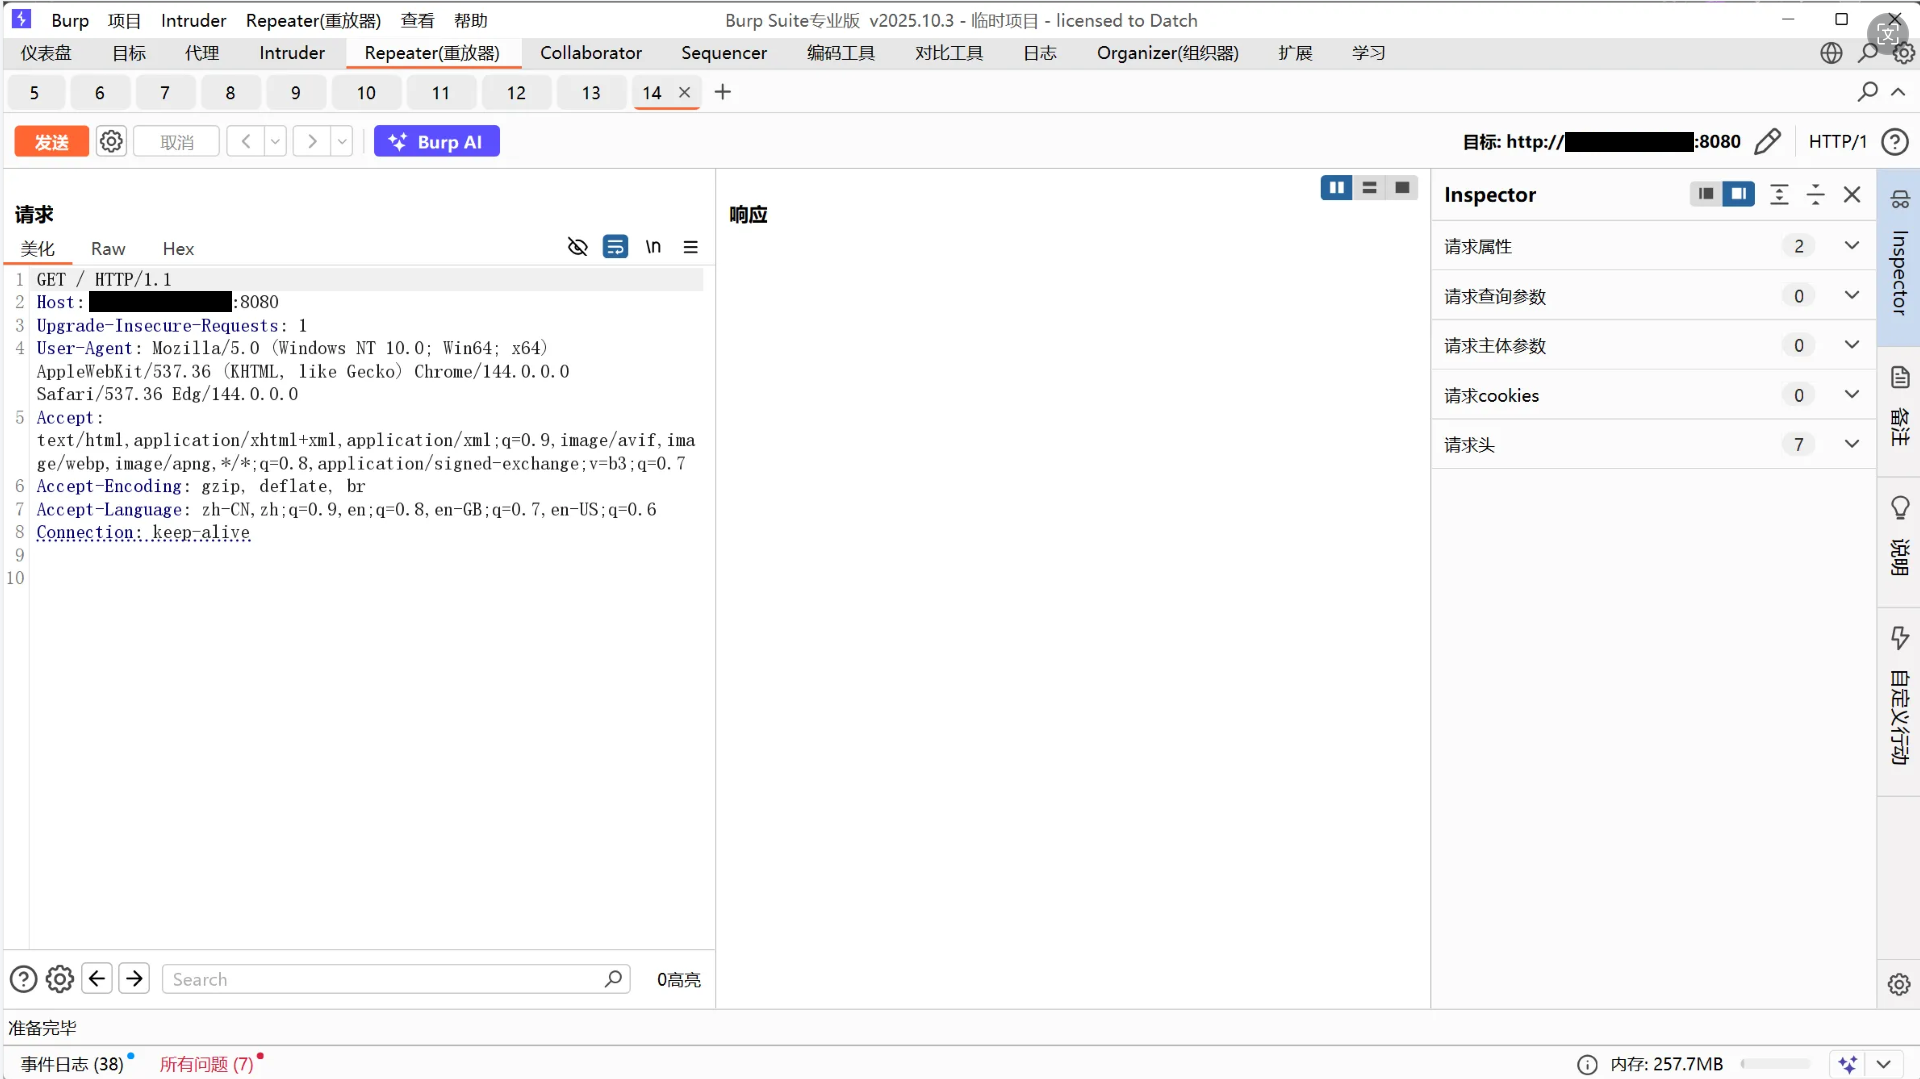Open request search settings gear
The height and width of the screenshot is (1079, 1920).
(x=60, y=979)
